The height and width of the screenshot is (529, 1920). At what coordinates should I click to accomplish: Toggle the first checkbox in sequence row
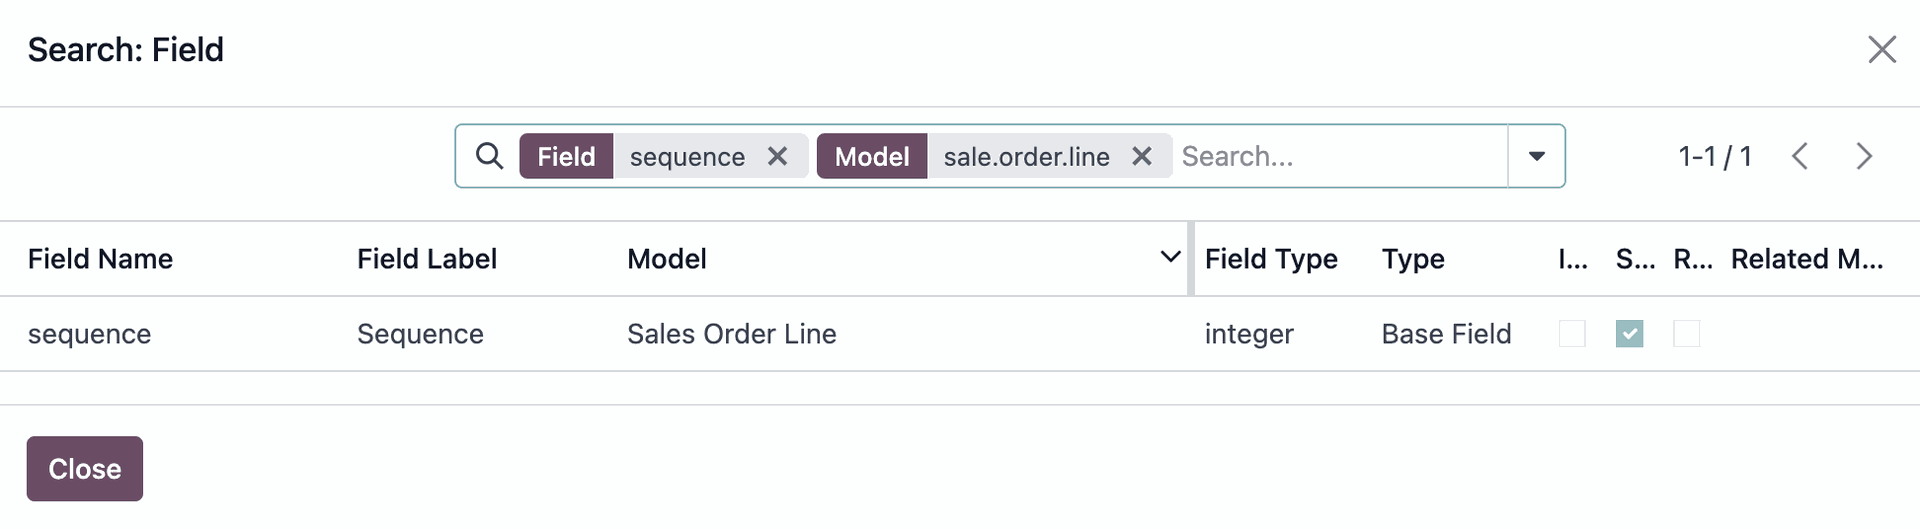1572,333
